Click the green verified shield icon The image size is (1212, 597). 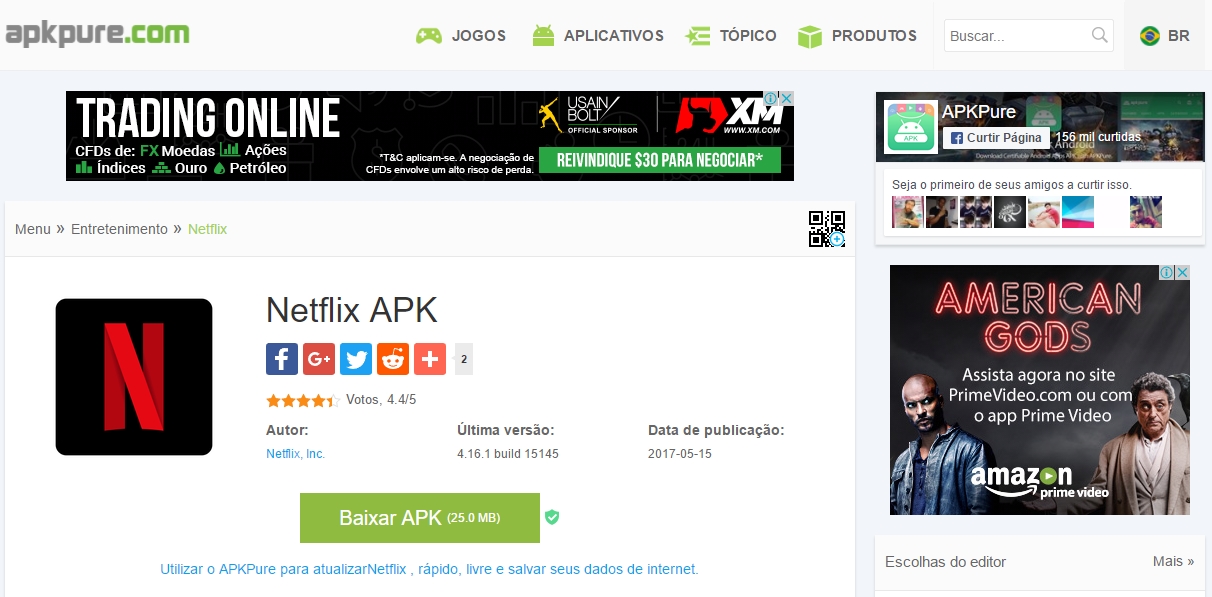[x=552, y=518]
